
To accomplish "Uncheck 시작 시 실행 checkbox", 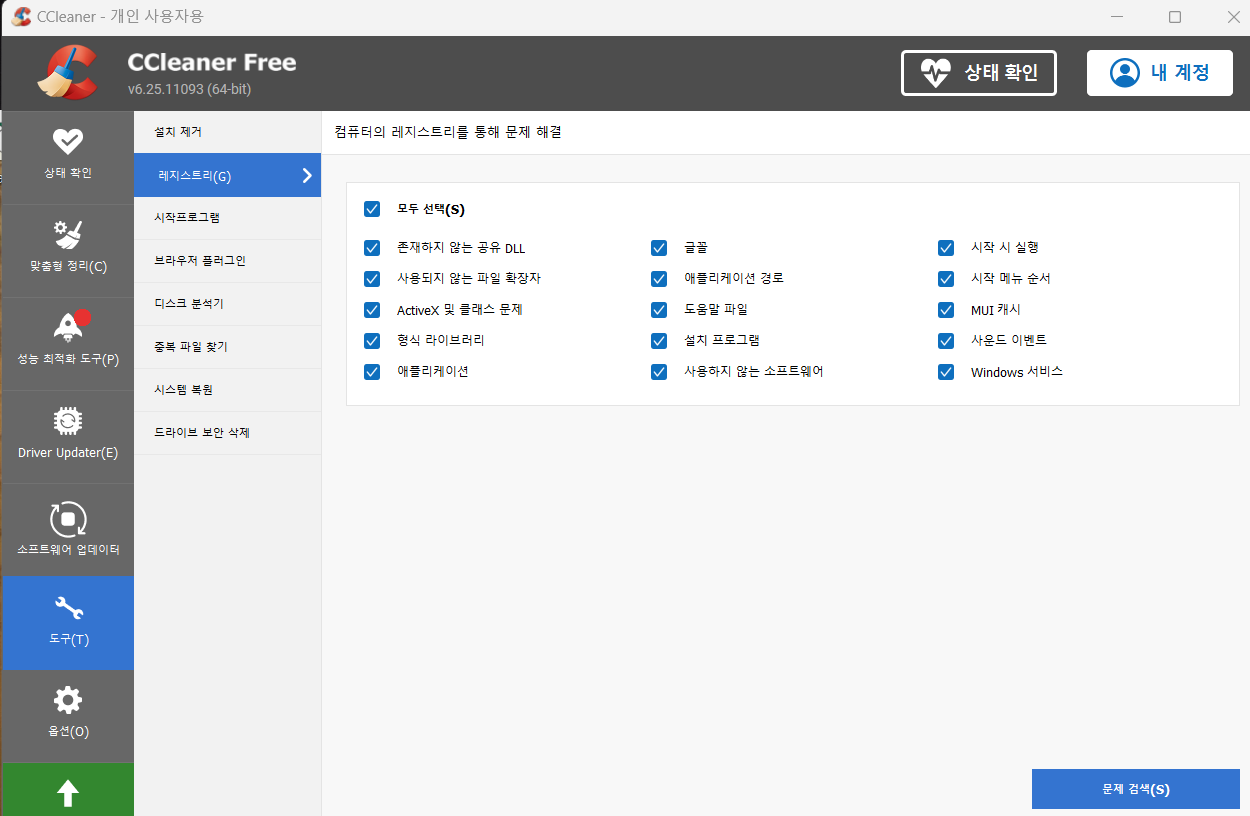I will [x=946, y=248].
